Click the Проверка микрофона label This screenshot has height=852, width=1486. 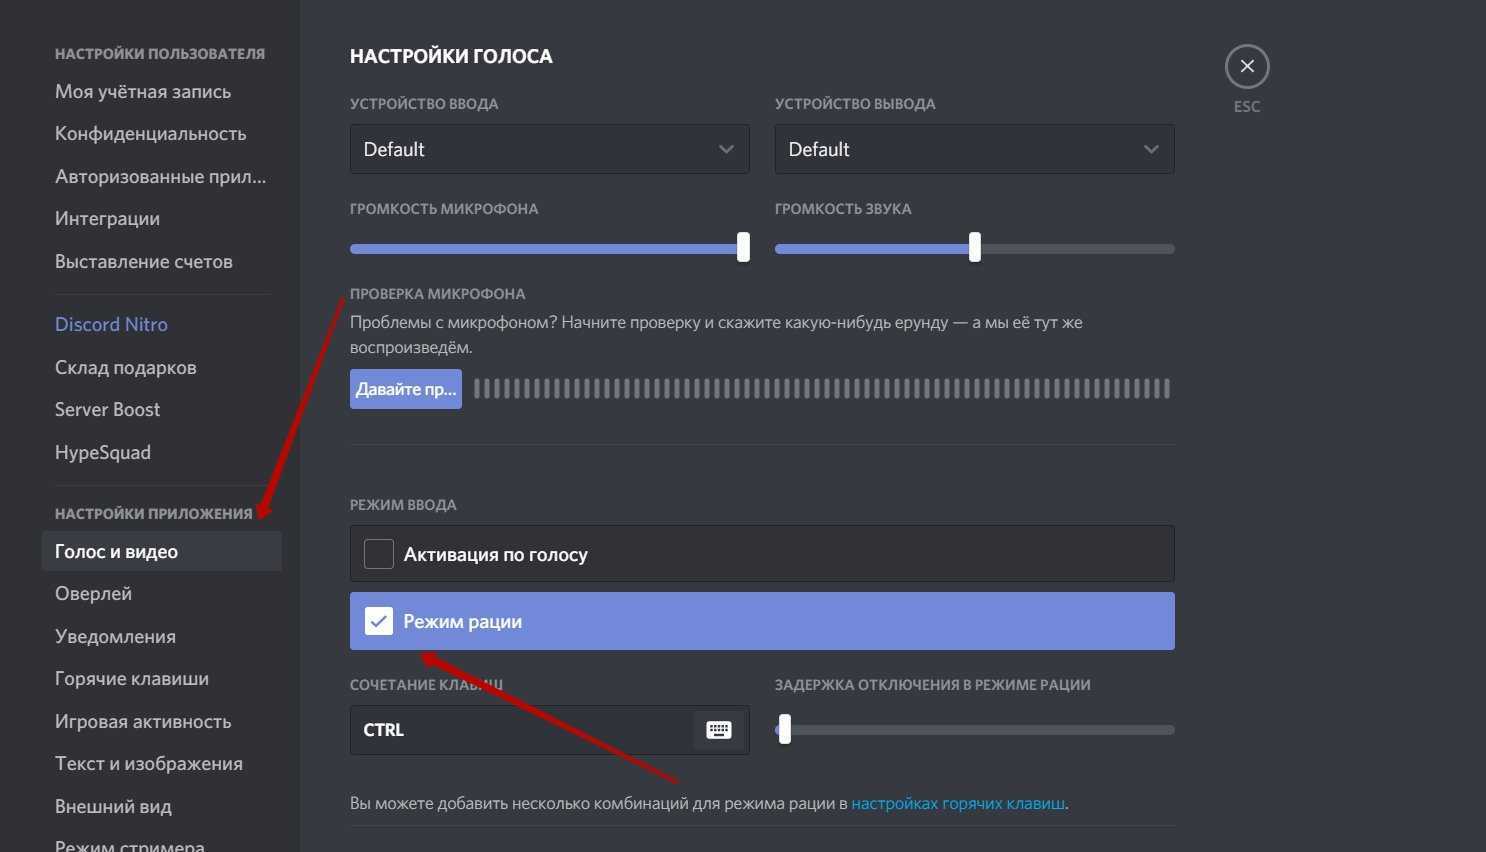tap(437, 294)
